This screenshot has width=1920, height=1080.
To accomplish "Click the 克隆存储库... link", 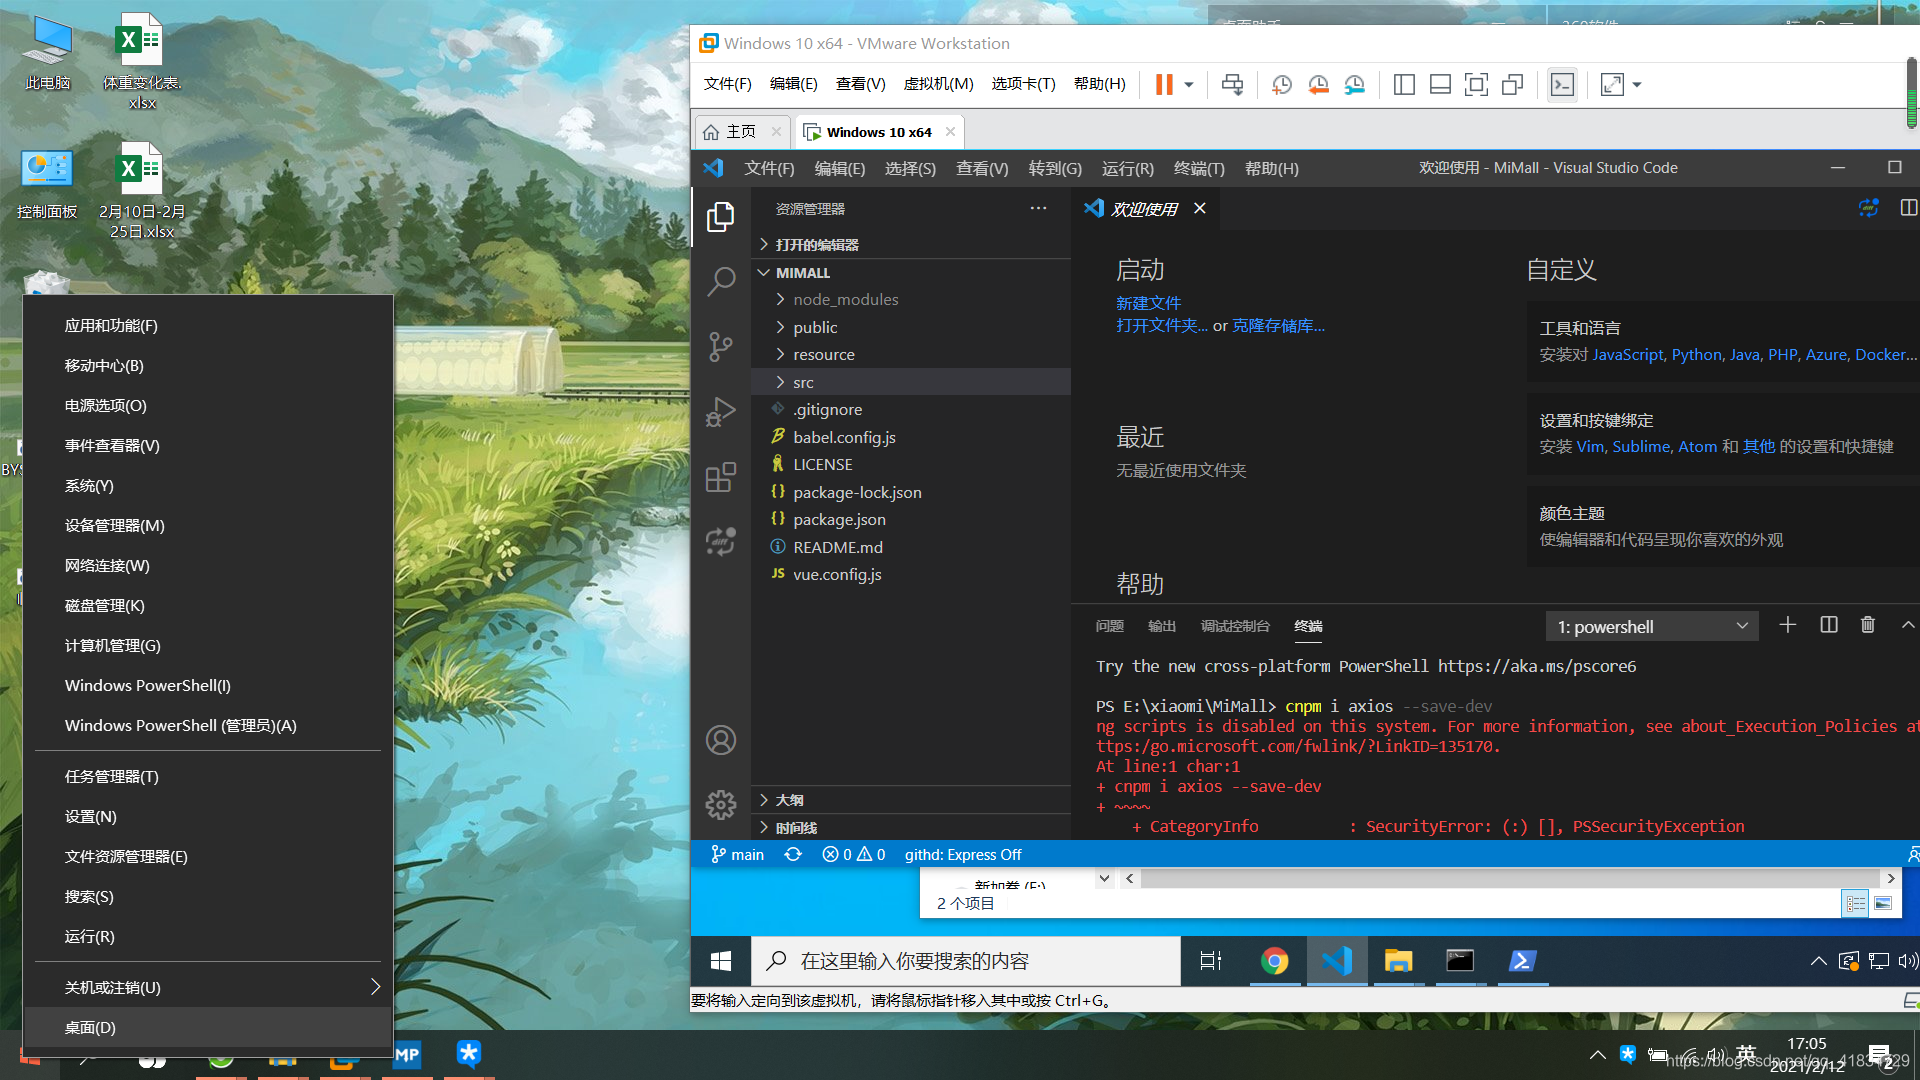I will pyautogui.click(x=1278, y=326).
